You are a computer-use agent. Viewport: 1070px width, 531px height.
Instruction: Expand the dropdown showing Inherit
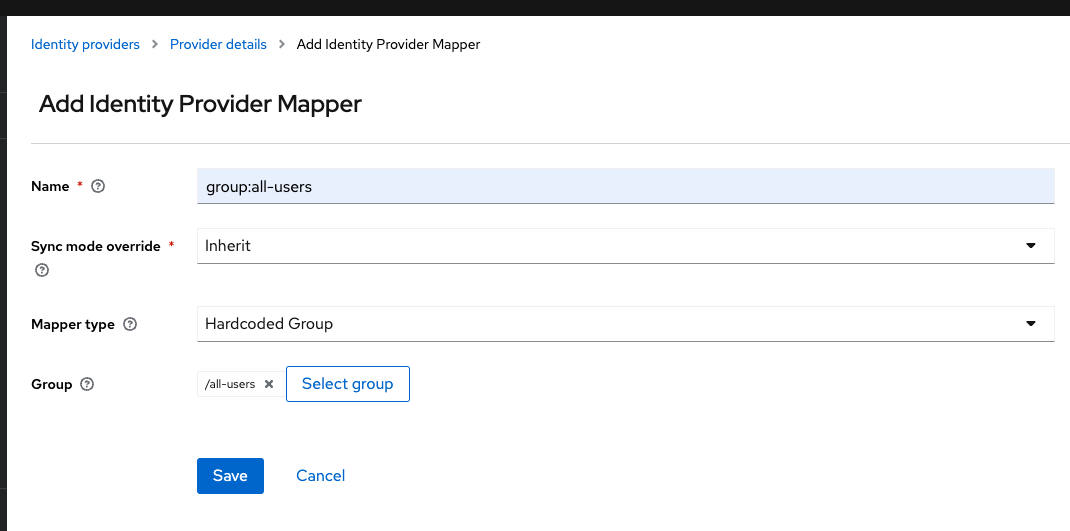tap(626, 246)
